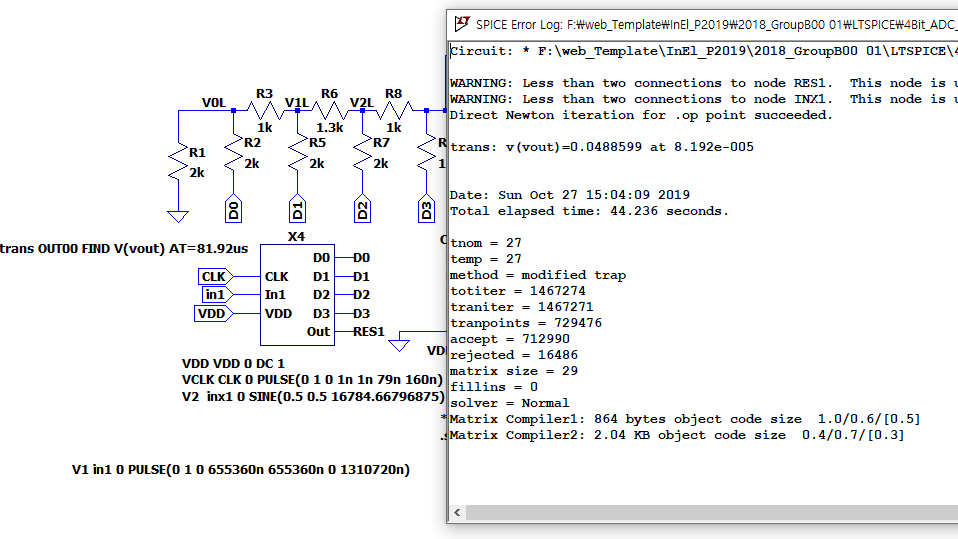Click the V0L net label
The width and height of the screenshot is (958, 539).
pos(214,102)
